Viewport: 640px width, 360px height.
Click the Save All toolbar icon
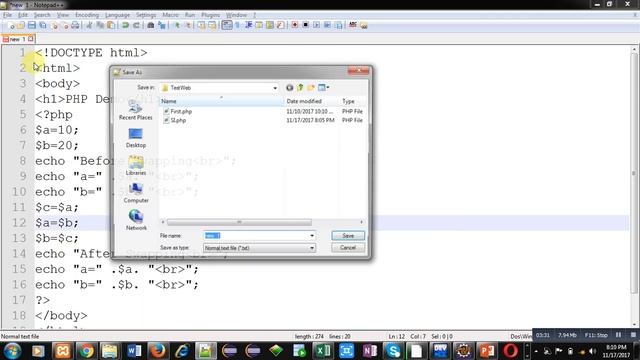point(42,25)
